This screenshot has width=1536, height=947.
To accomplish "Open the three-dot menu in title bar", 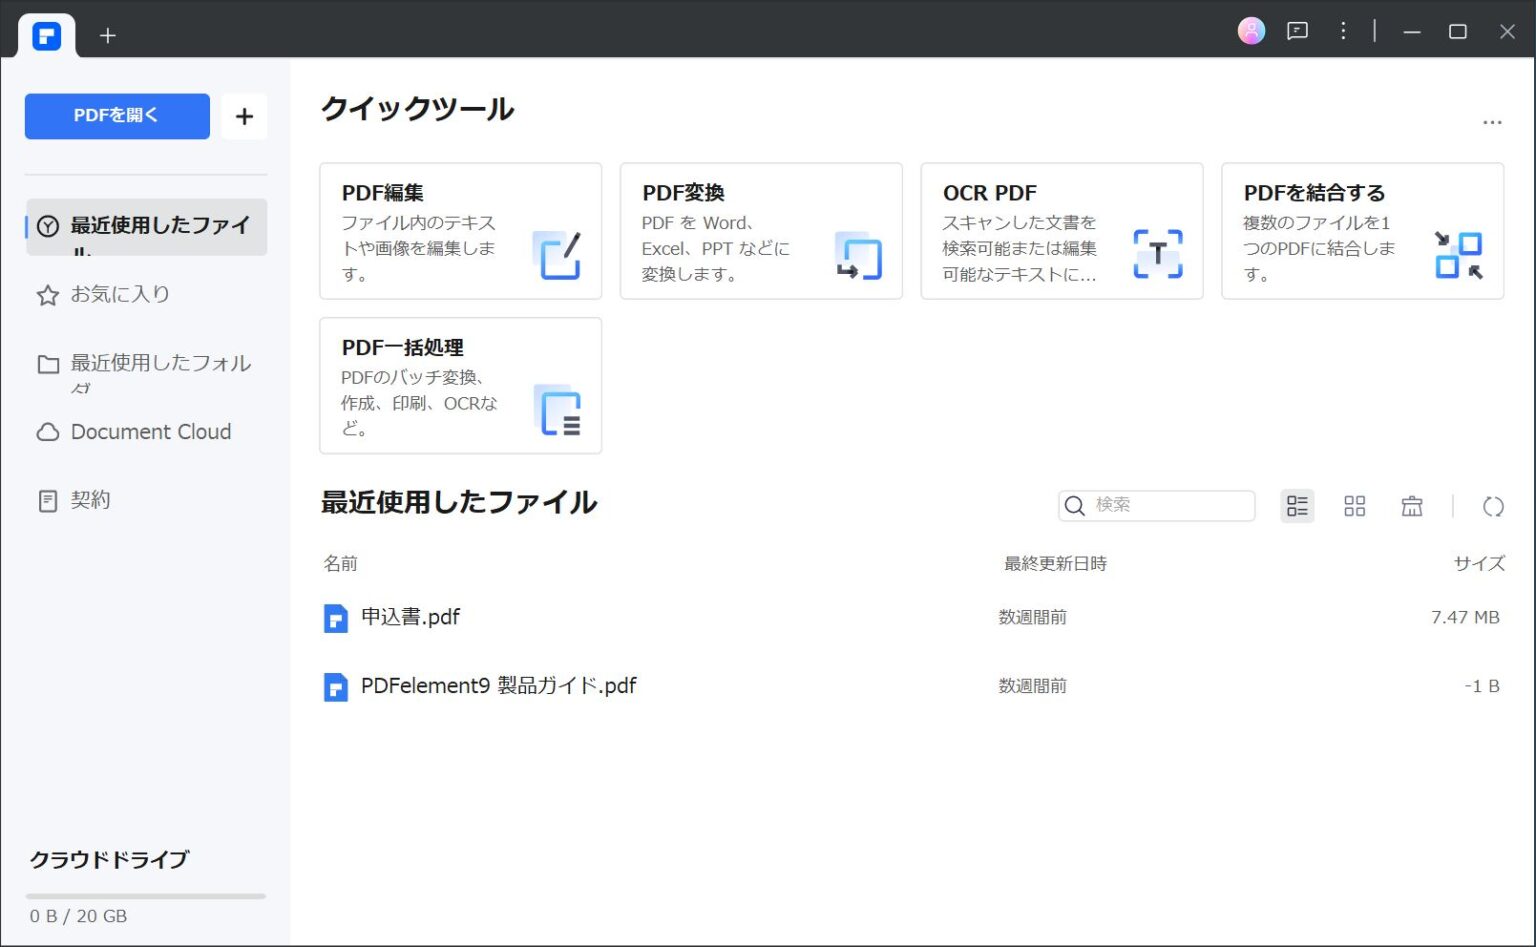I will (x=1343, y=31).
